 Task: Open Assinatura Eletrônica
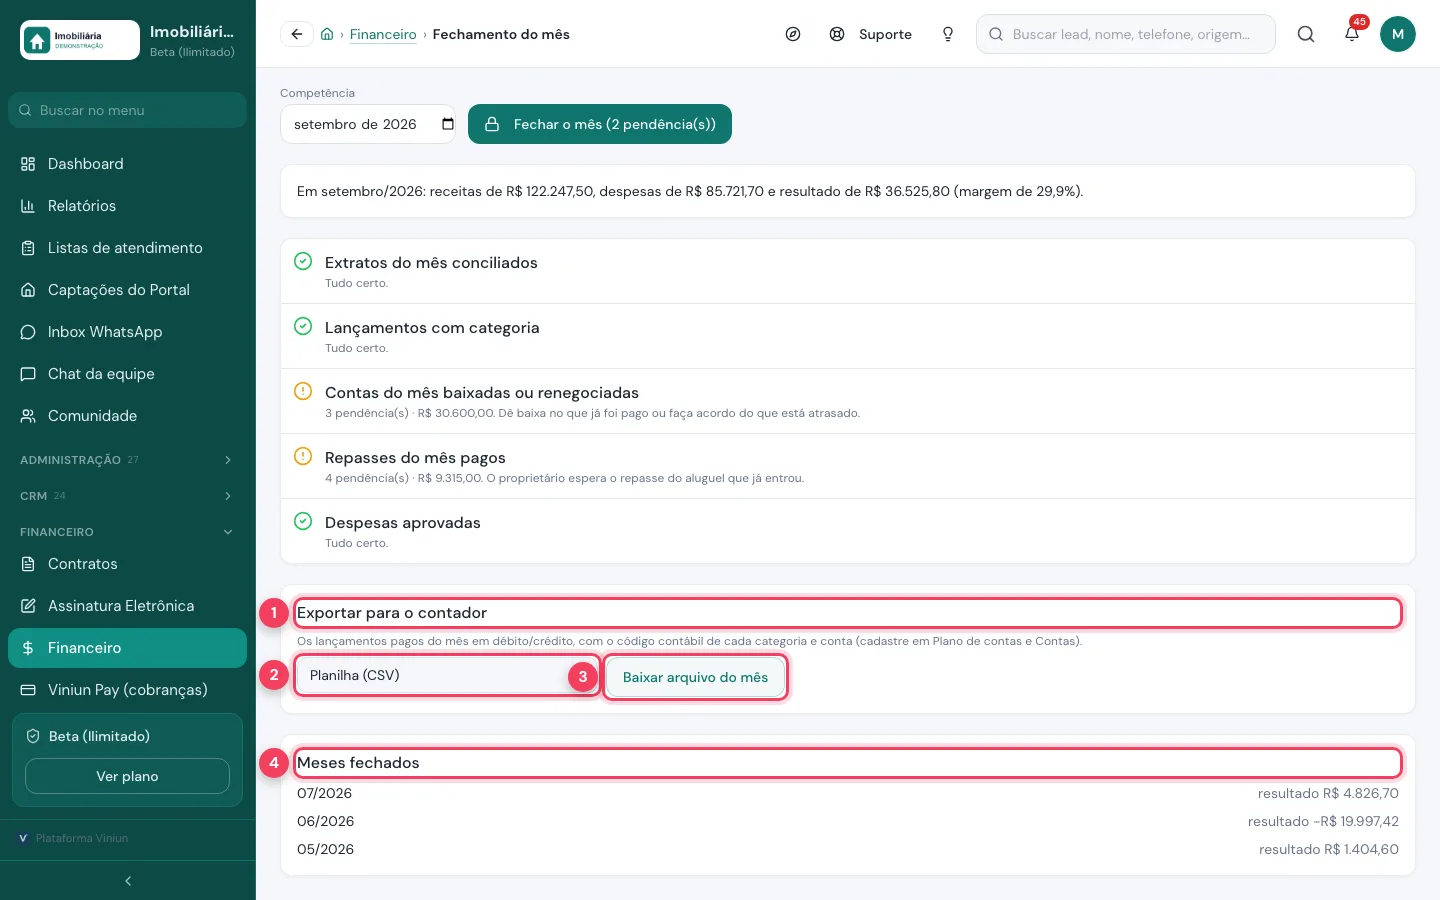127,606
